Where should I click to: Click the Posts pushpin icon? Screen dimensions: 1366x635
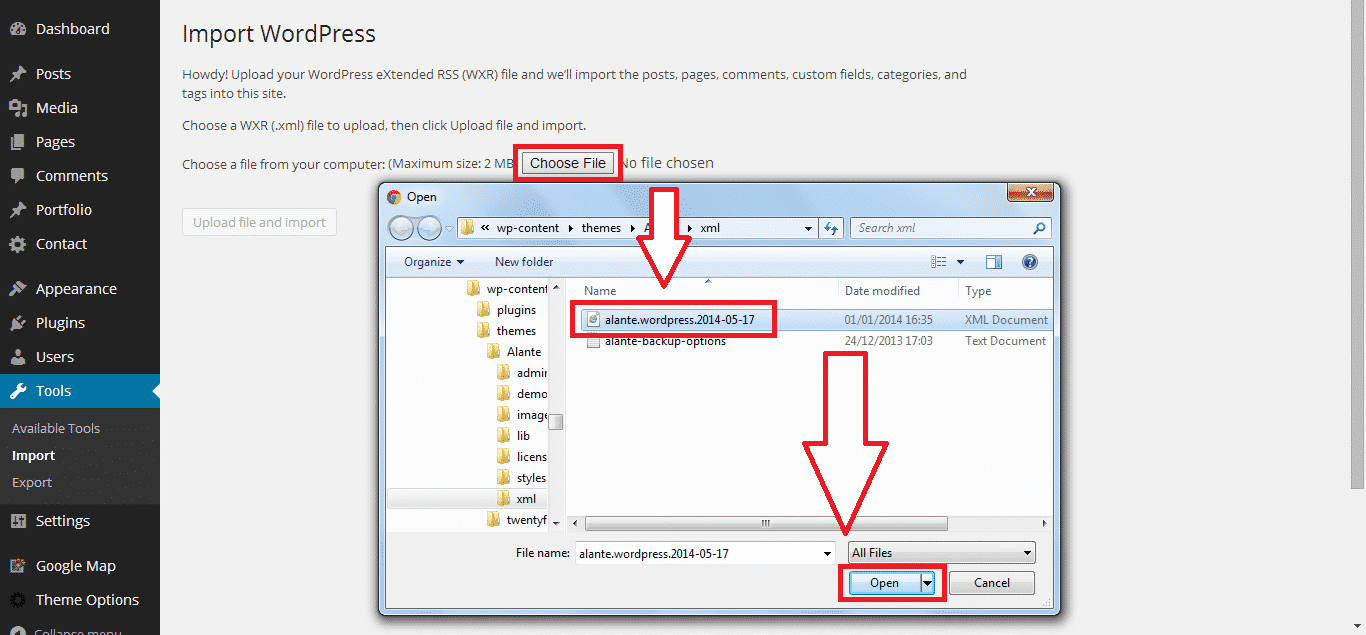pyautogui.click(x=18, y=74)
